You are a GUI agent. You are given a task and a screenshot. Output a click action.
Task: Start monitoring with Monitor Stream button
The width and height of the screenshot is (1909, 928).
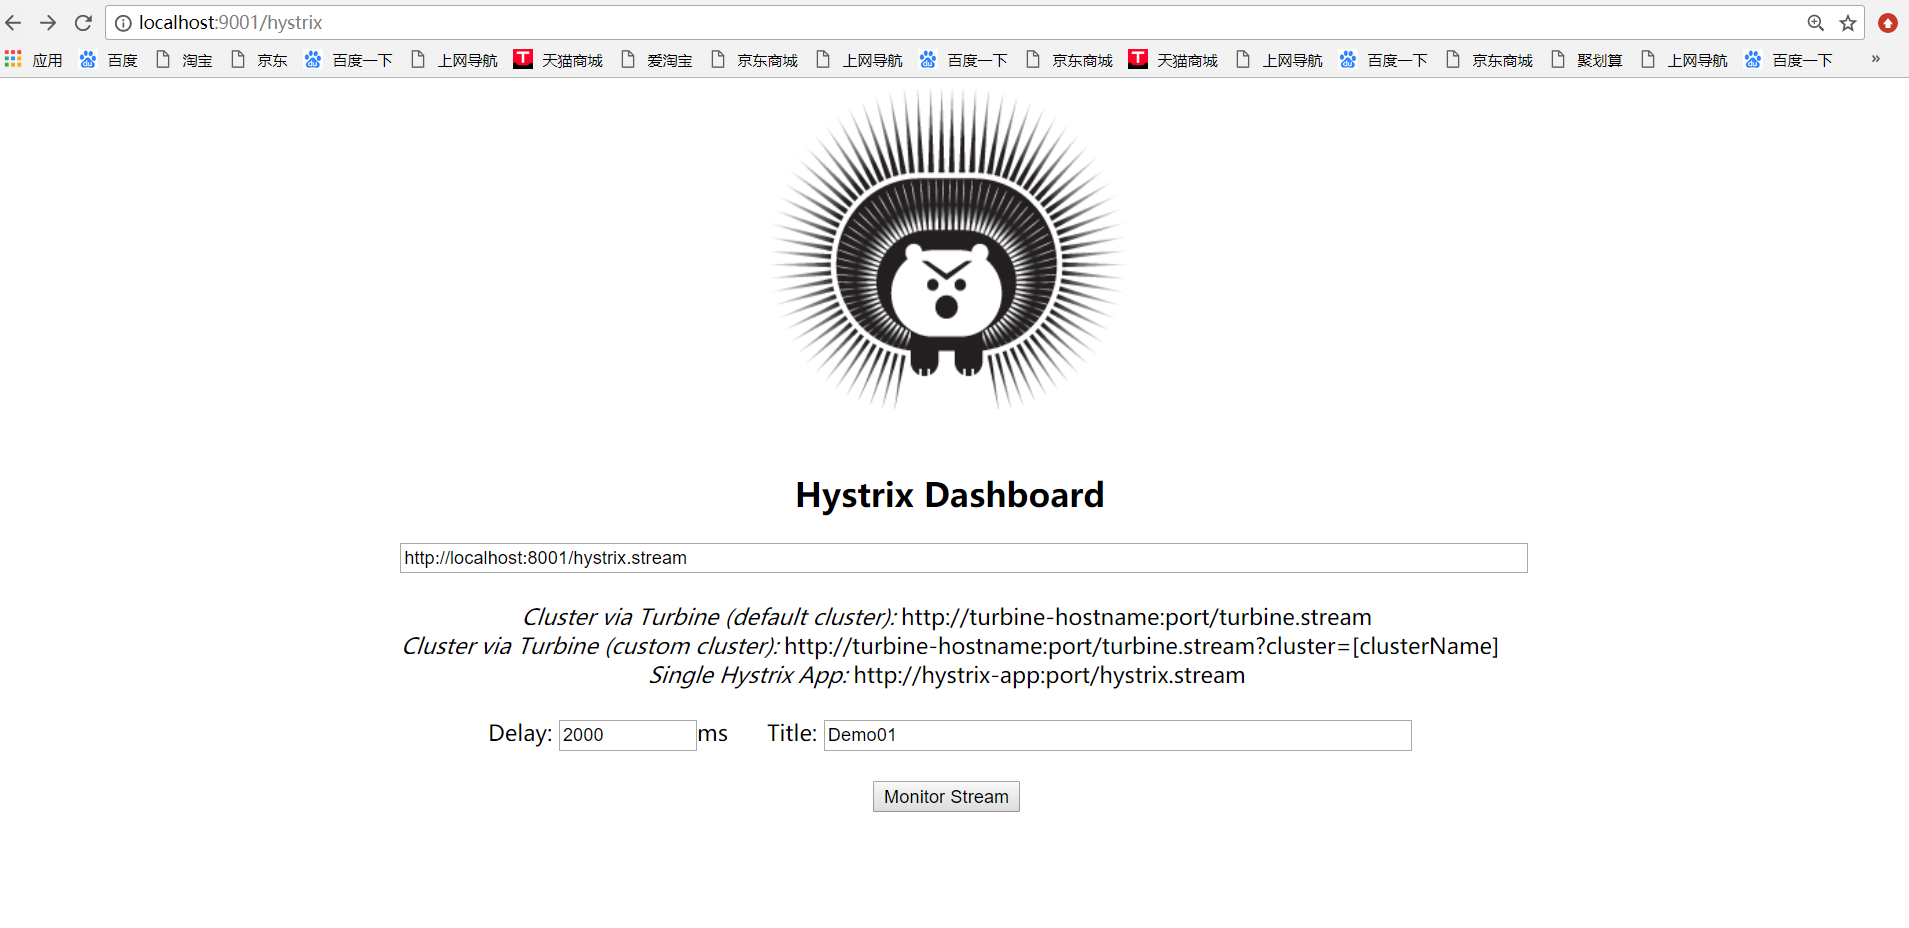(x=946, y=797)
